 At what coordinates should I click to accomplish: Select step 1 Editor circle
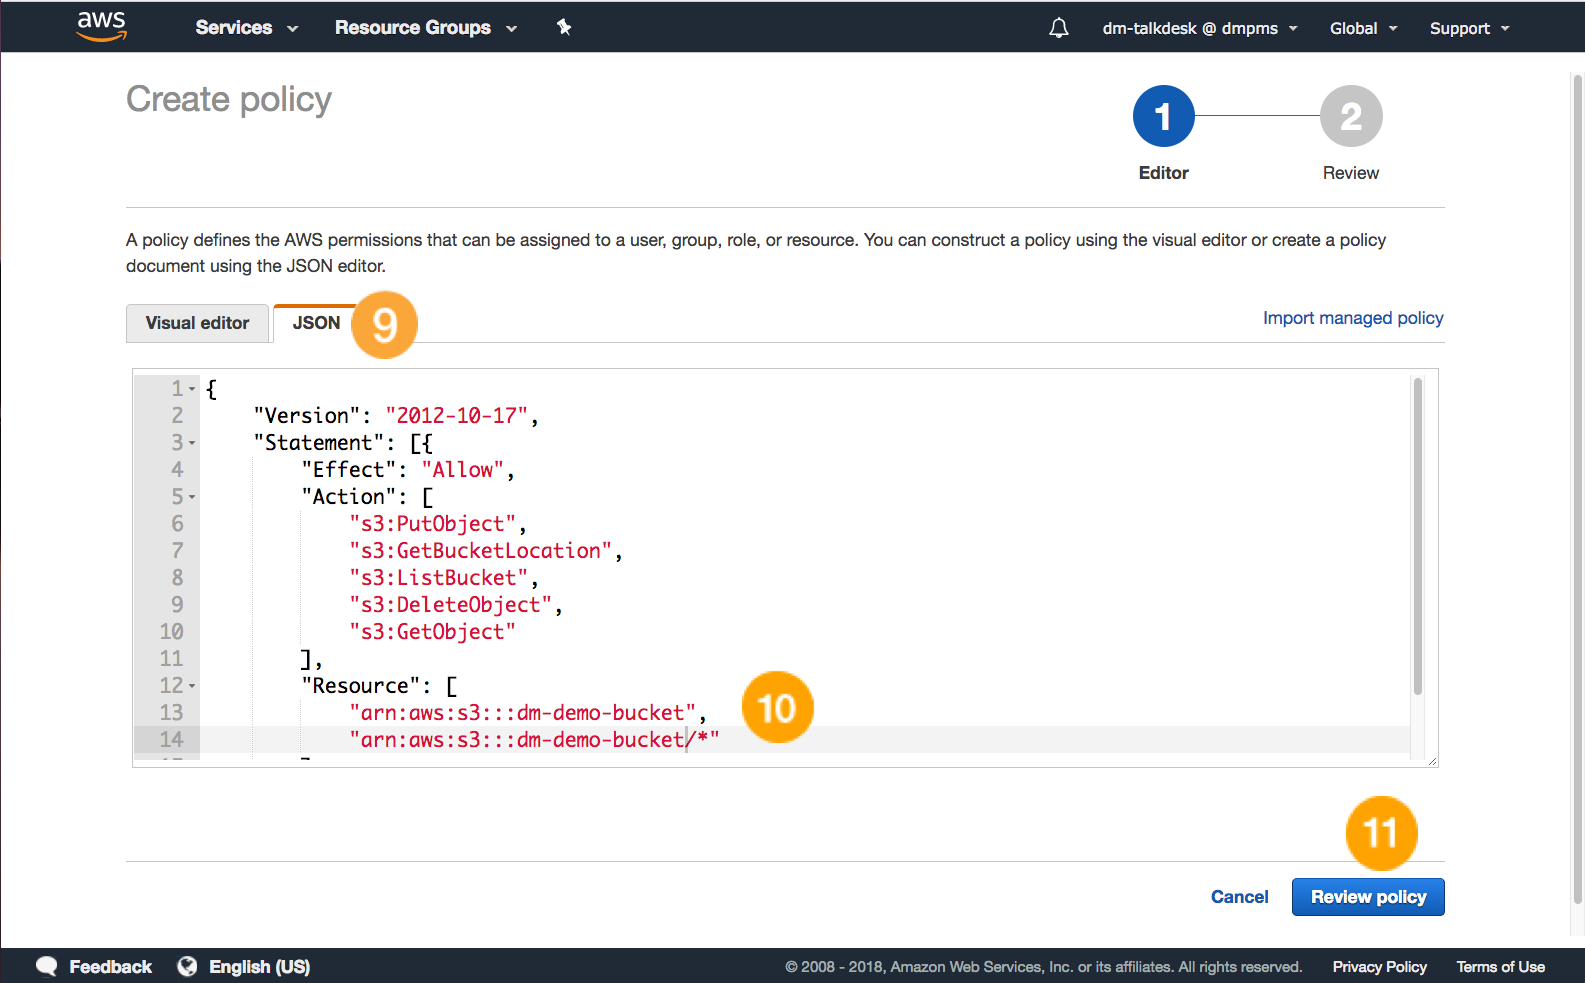coord(1163,116)
